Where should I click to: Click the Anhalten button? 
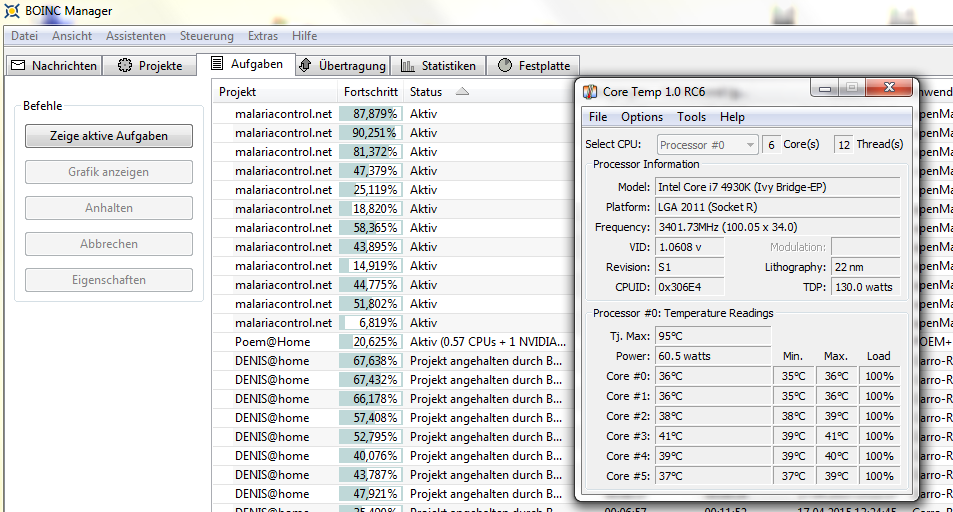109,208
